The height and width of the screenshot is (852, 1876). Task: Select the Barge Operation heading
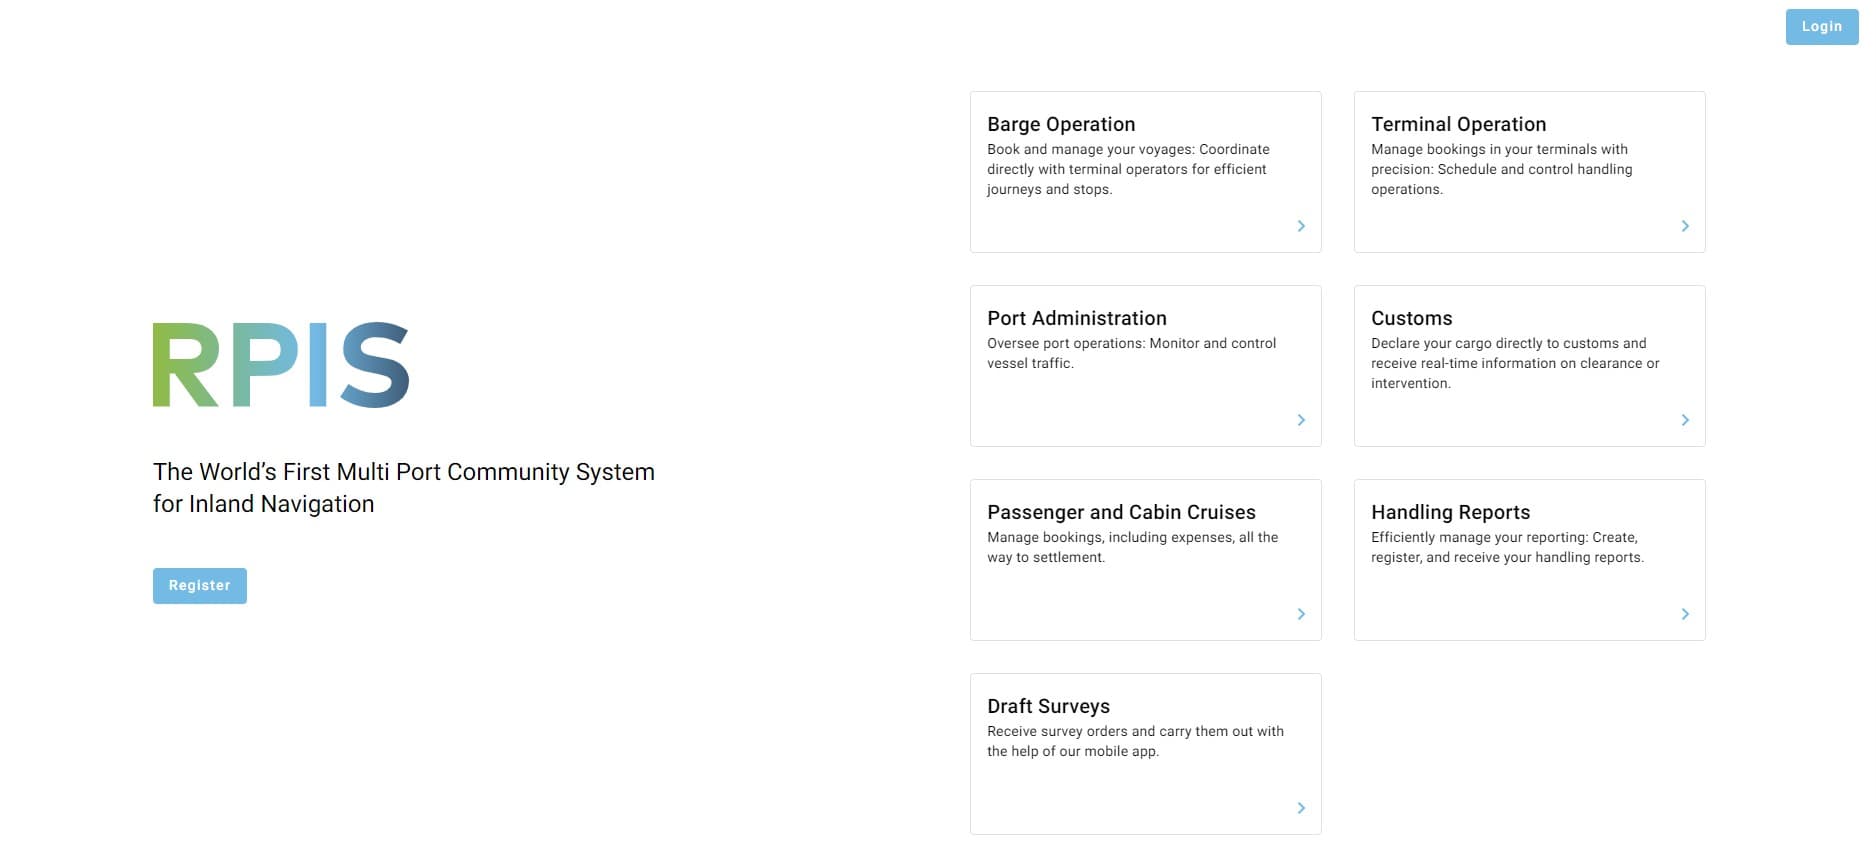click(x=1061, y=124)
